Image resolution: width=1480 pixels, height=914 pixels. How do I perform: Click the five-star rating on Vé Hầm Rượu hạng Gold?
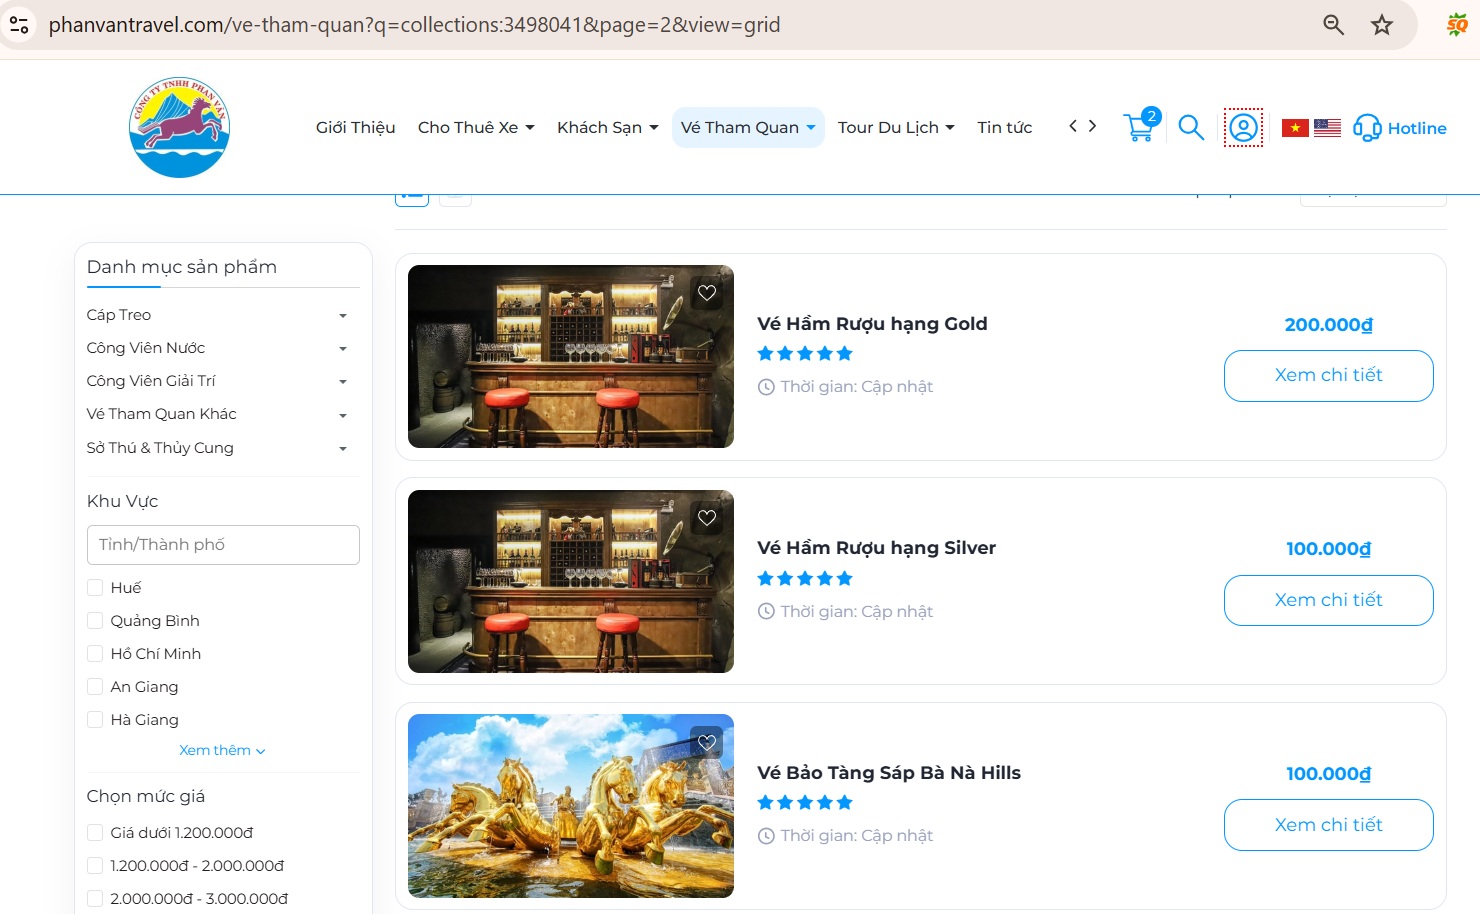click(x=804, y=353)
